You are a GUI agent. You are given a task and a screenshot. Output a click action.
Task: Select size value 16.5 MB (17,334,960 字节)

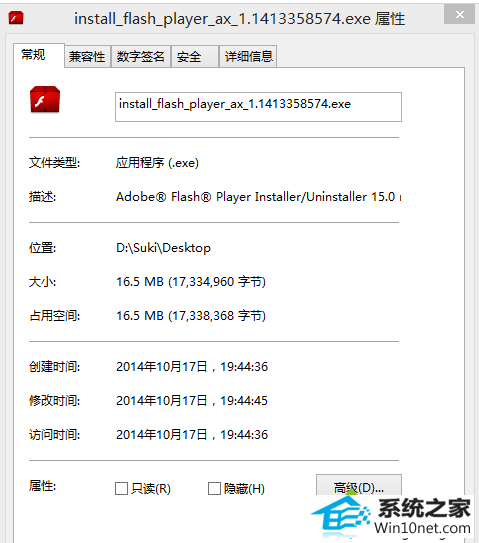click(x=191, y=282)
